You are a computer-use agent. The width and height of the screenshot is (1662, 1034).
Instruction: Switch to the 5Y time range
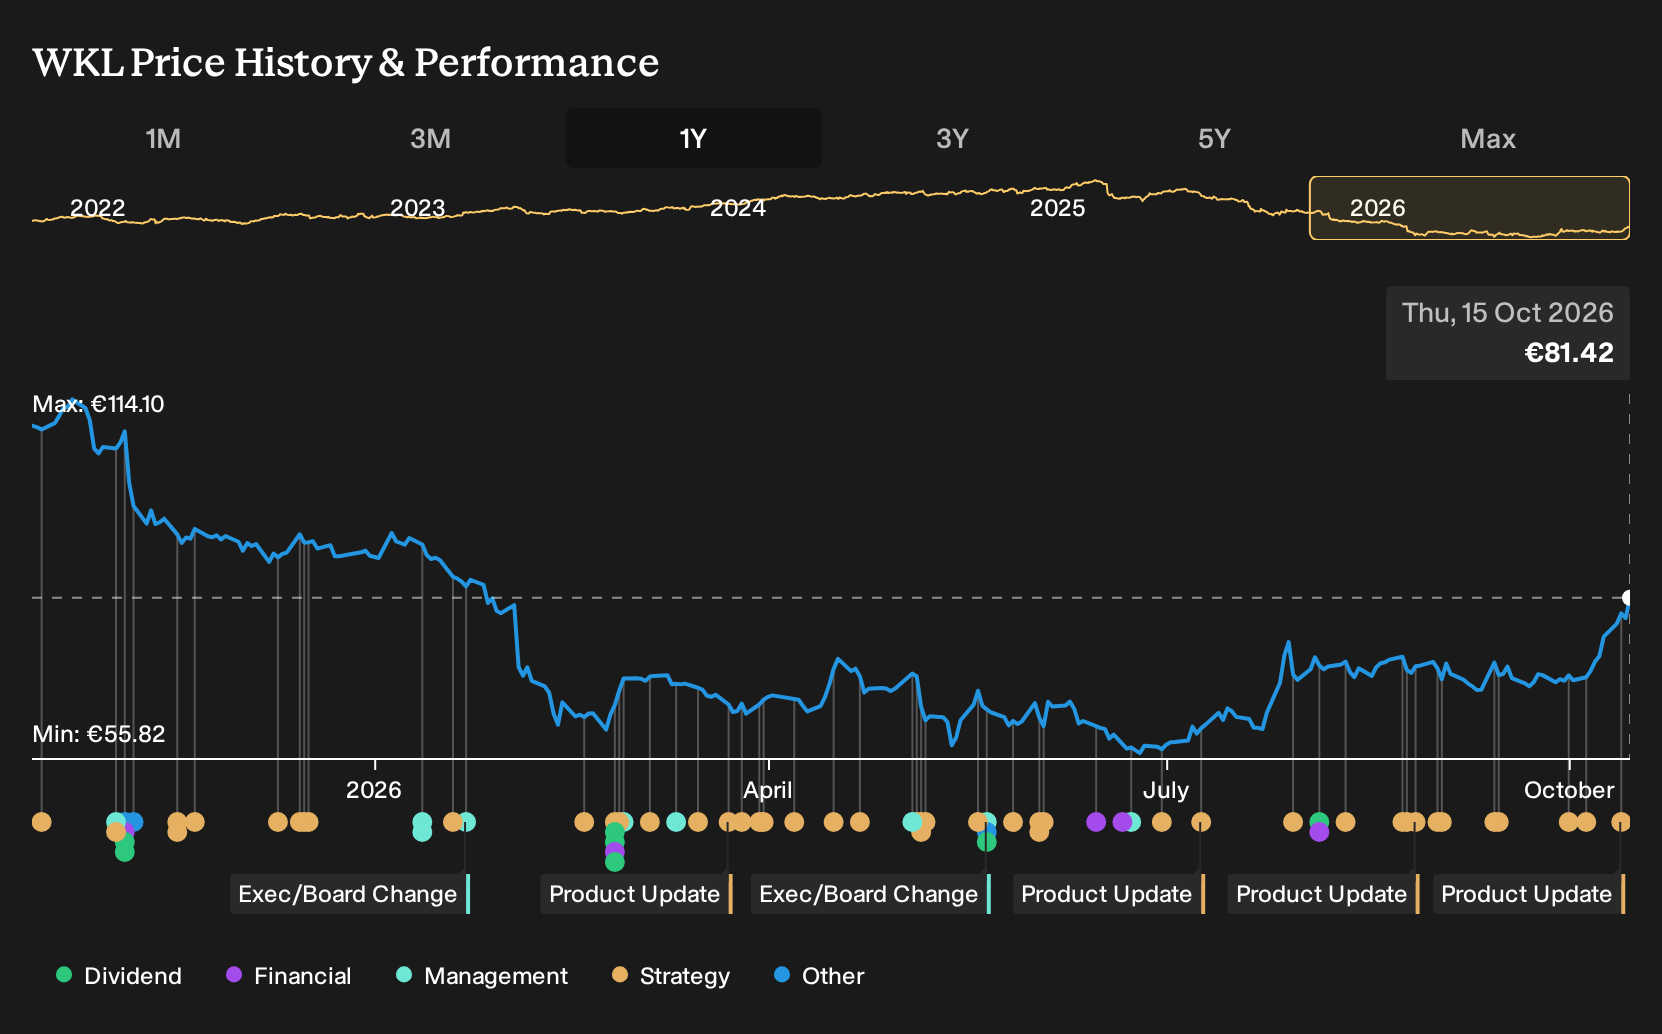(1214, 138)
